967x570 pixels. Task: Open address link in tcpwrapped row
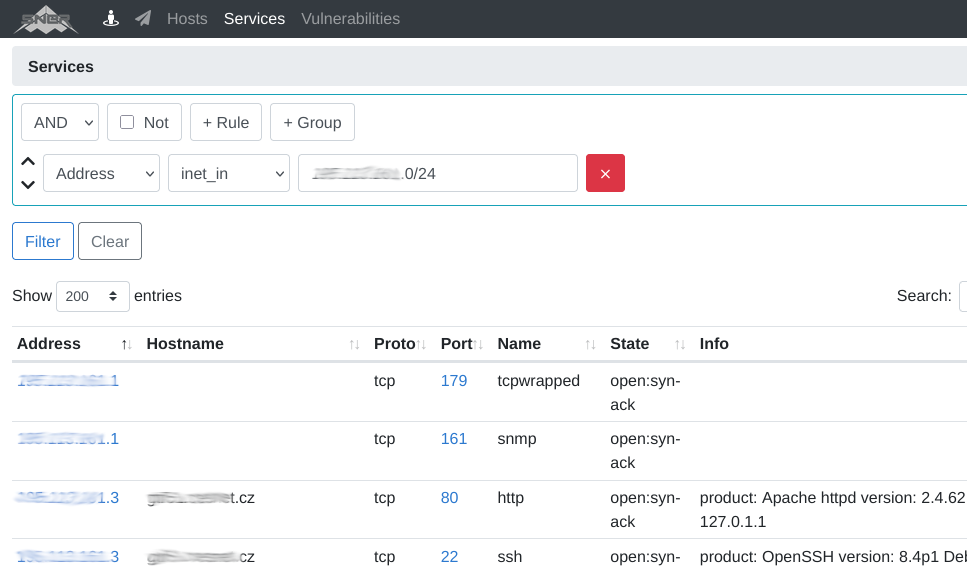coord(68,381)
